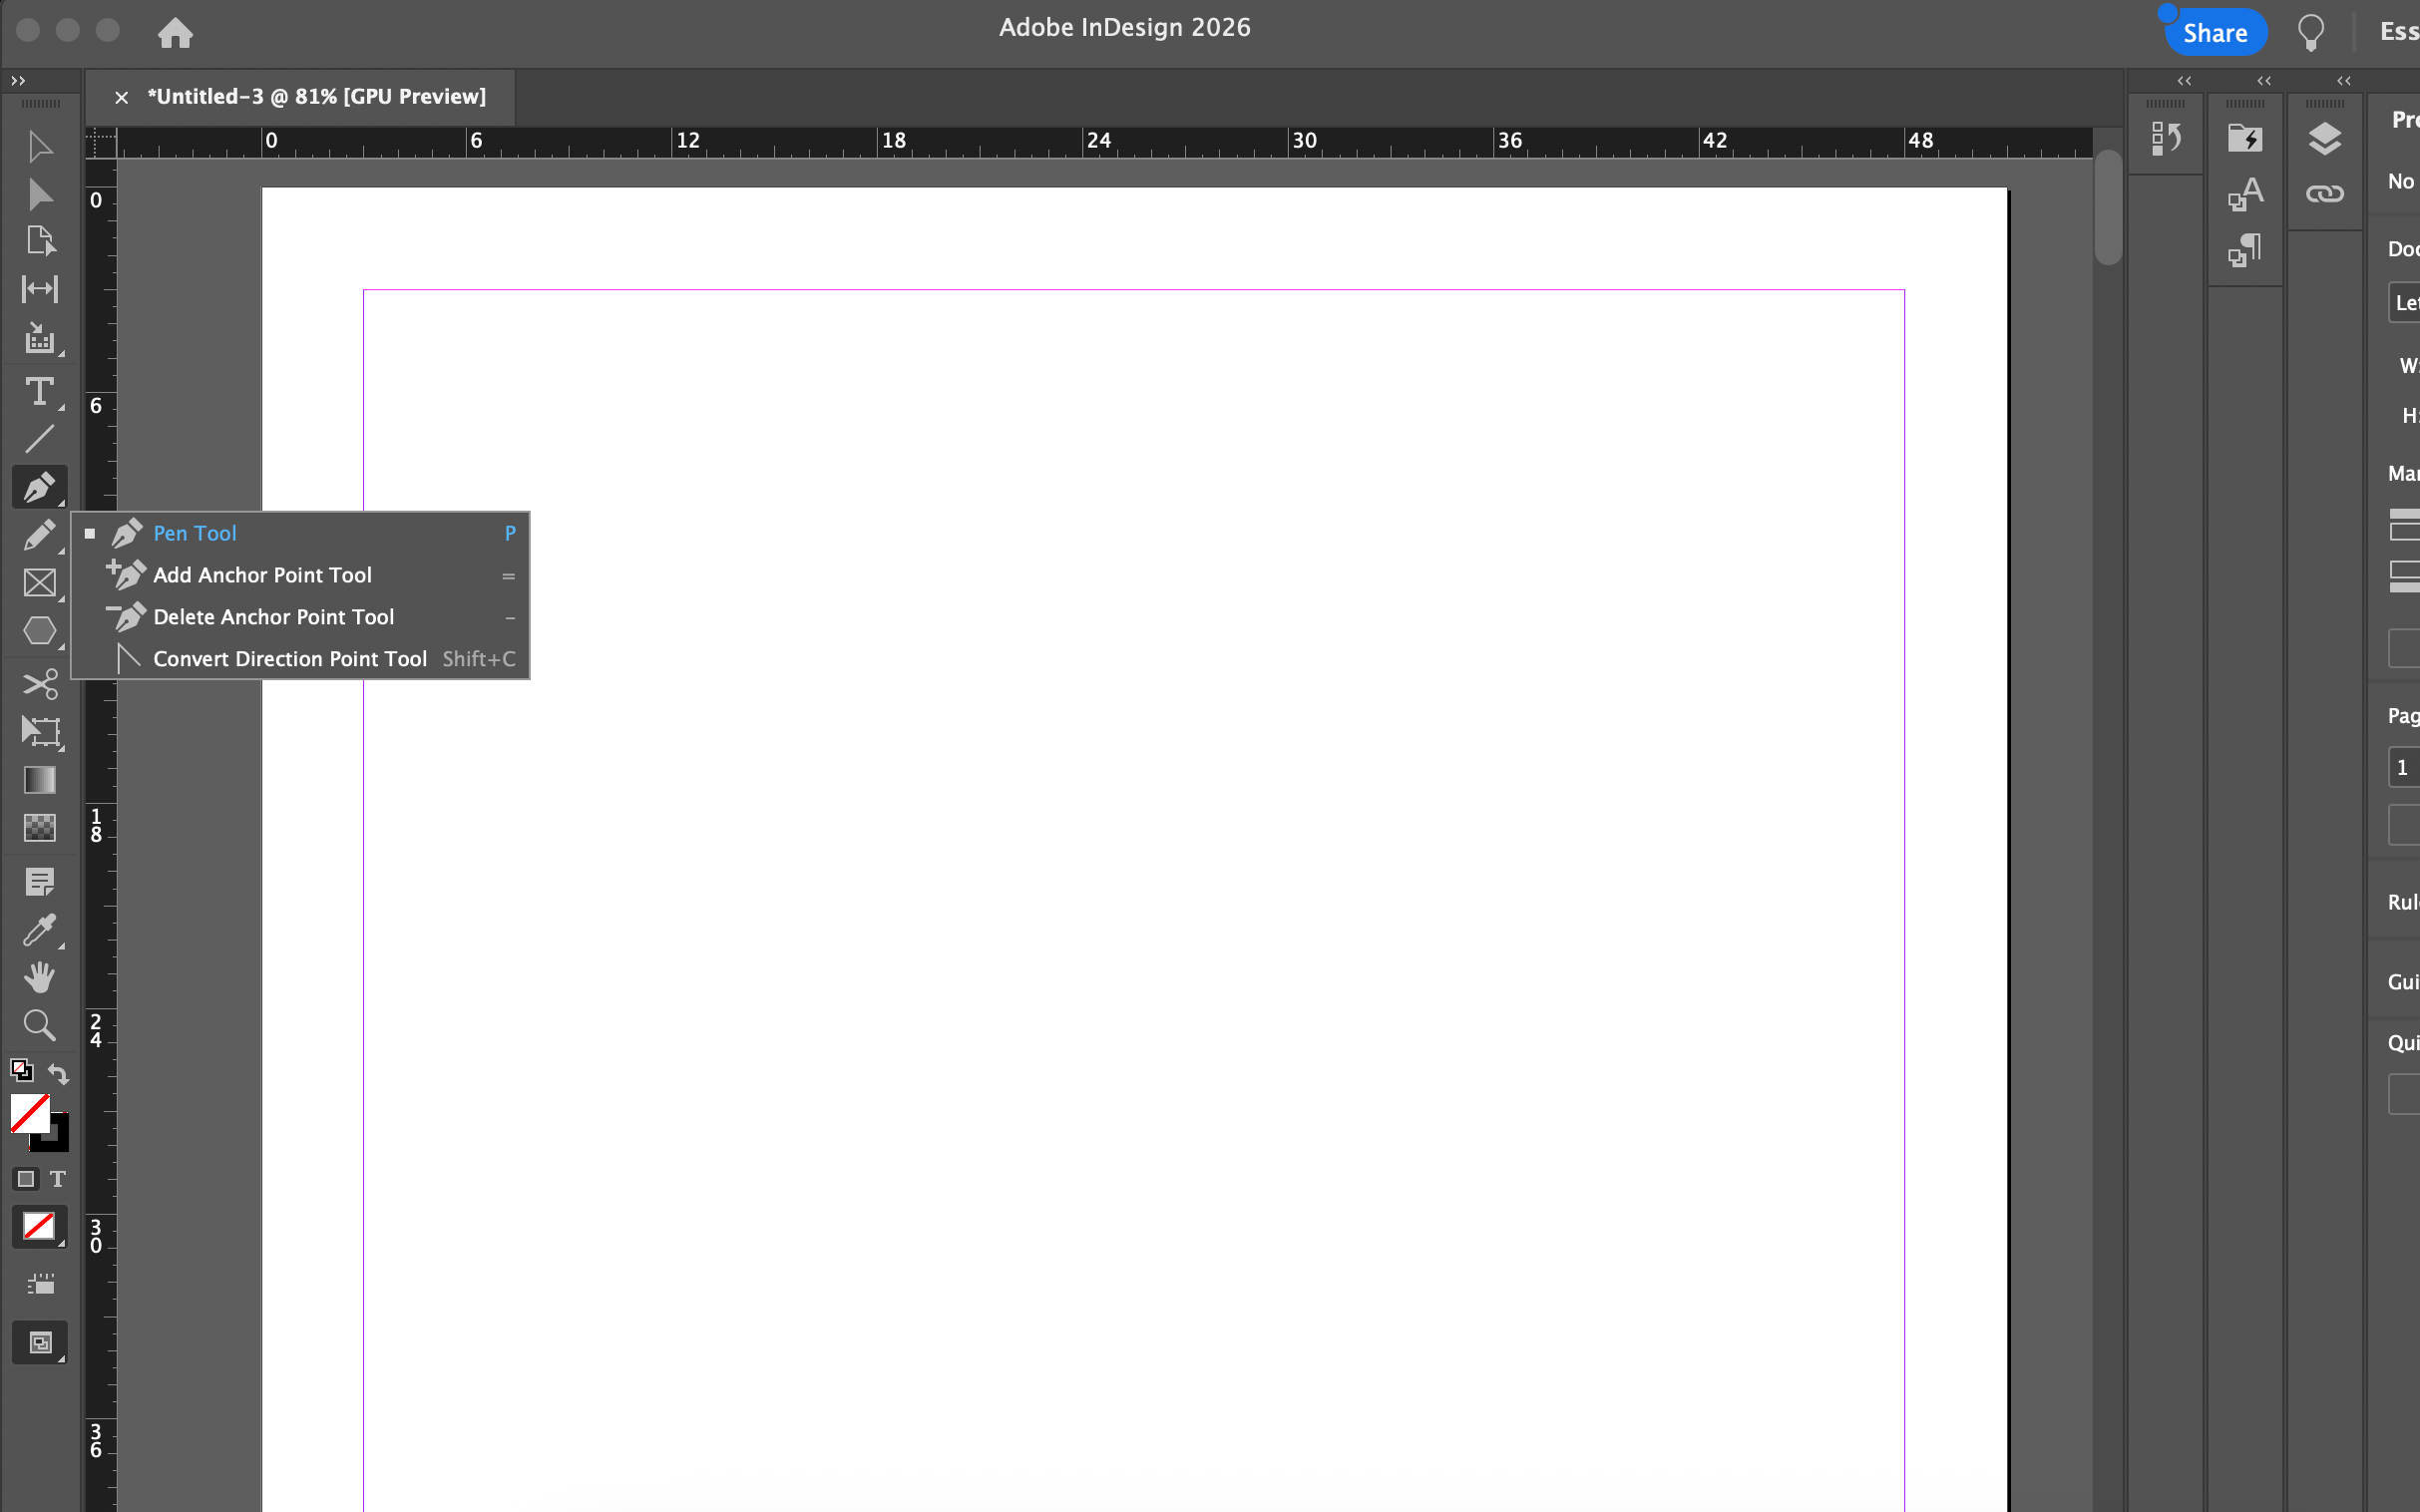Select the Eyedropper tool
This screenshot has width=2420, height=1512.
pos(40,930)
